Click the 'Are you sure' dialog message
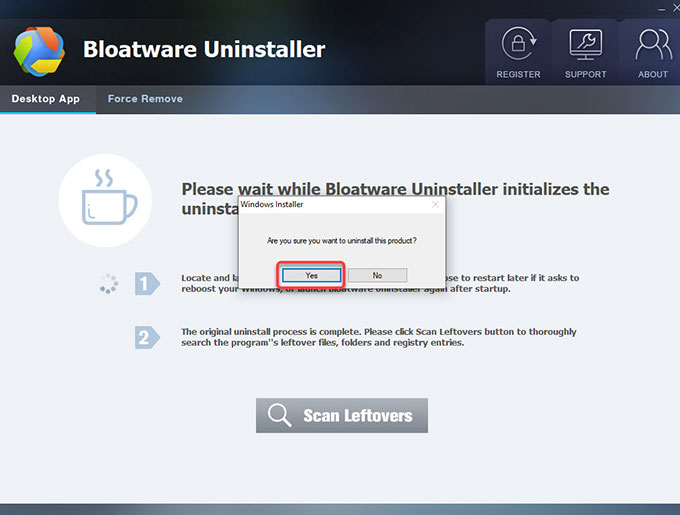This screenshot has height=515, width=680. pos(342,241)
